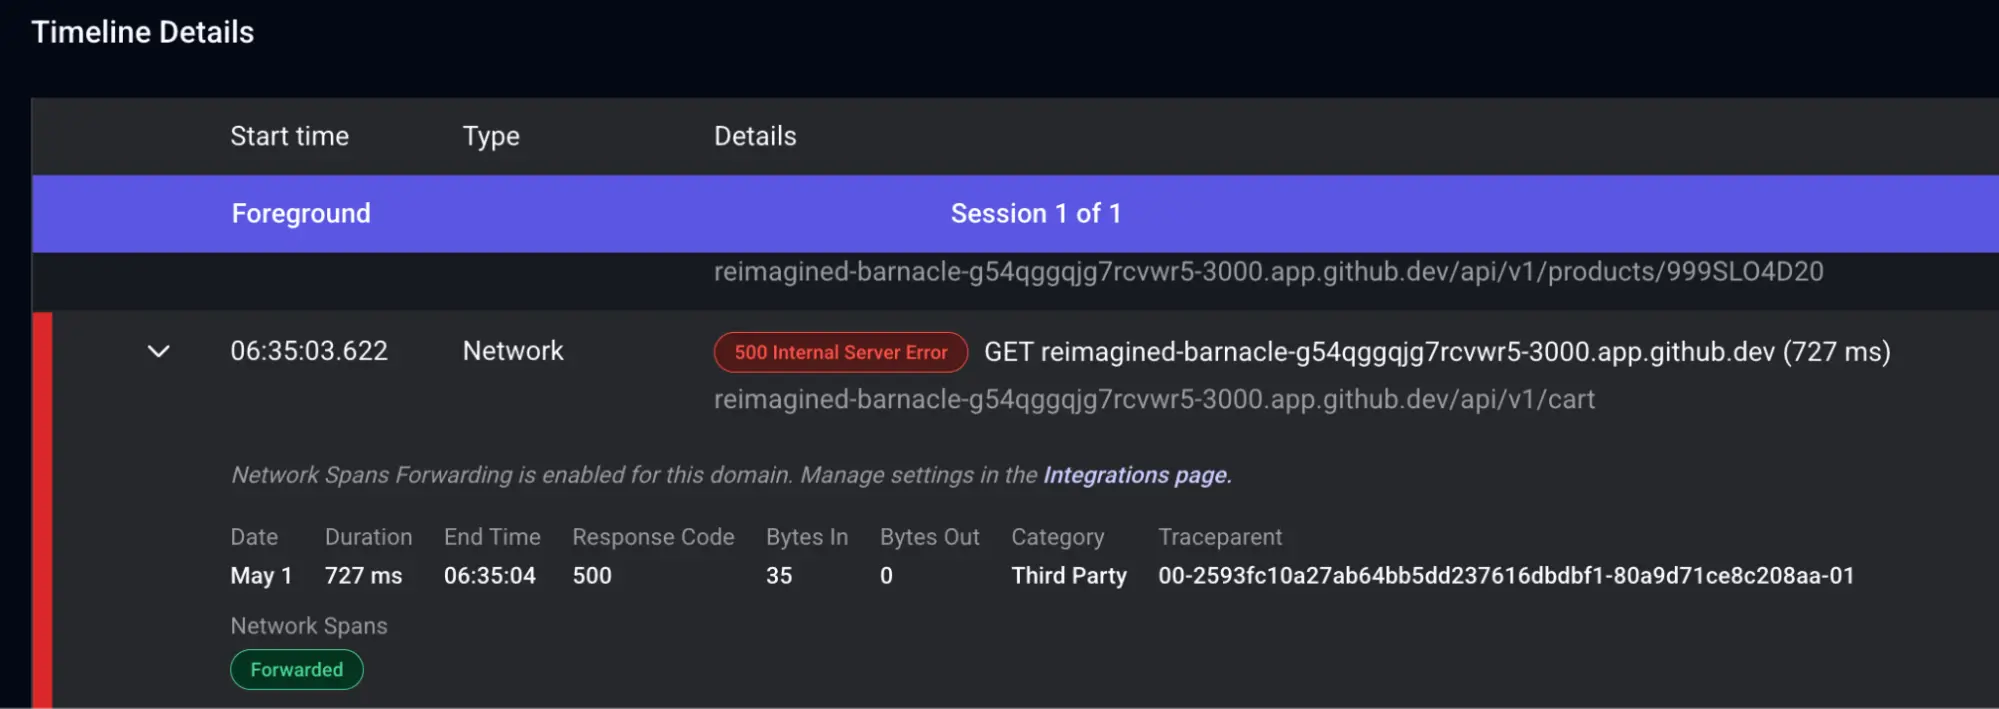
Task: Click the Date value May 1
Action: (x=261, y=576)
